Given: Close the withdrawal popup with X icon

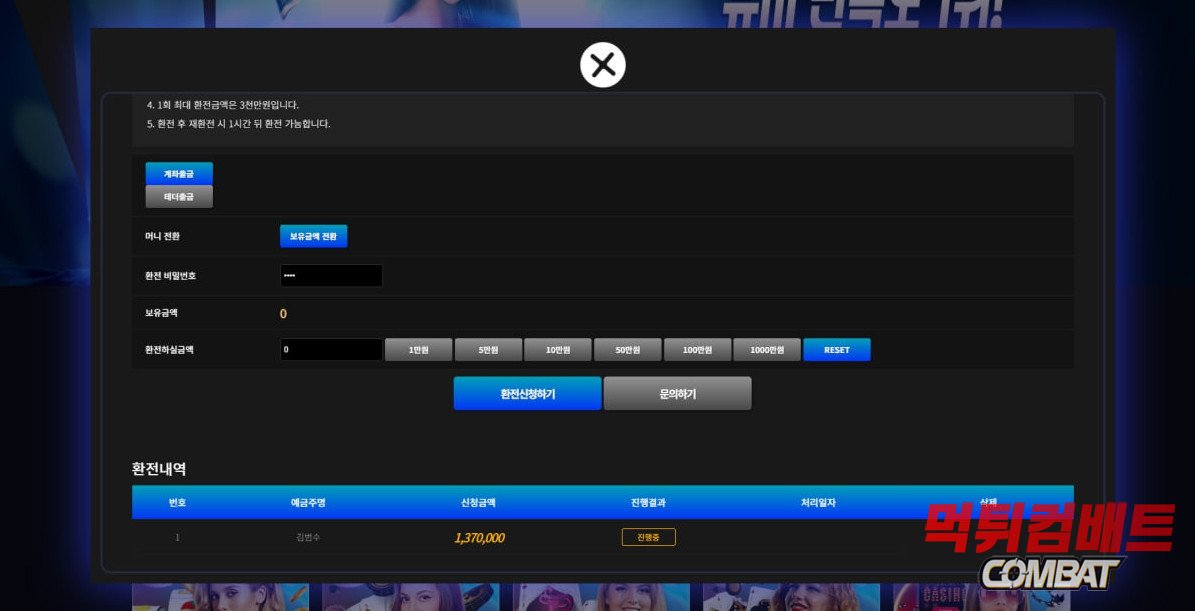Looking at the screenshot, I should [x=602, y=65].
